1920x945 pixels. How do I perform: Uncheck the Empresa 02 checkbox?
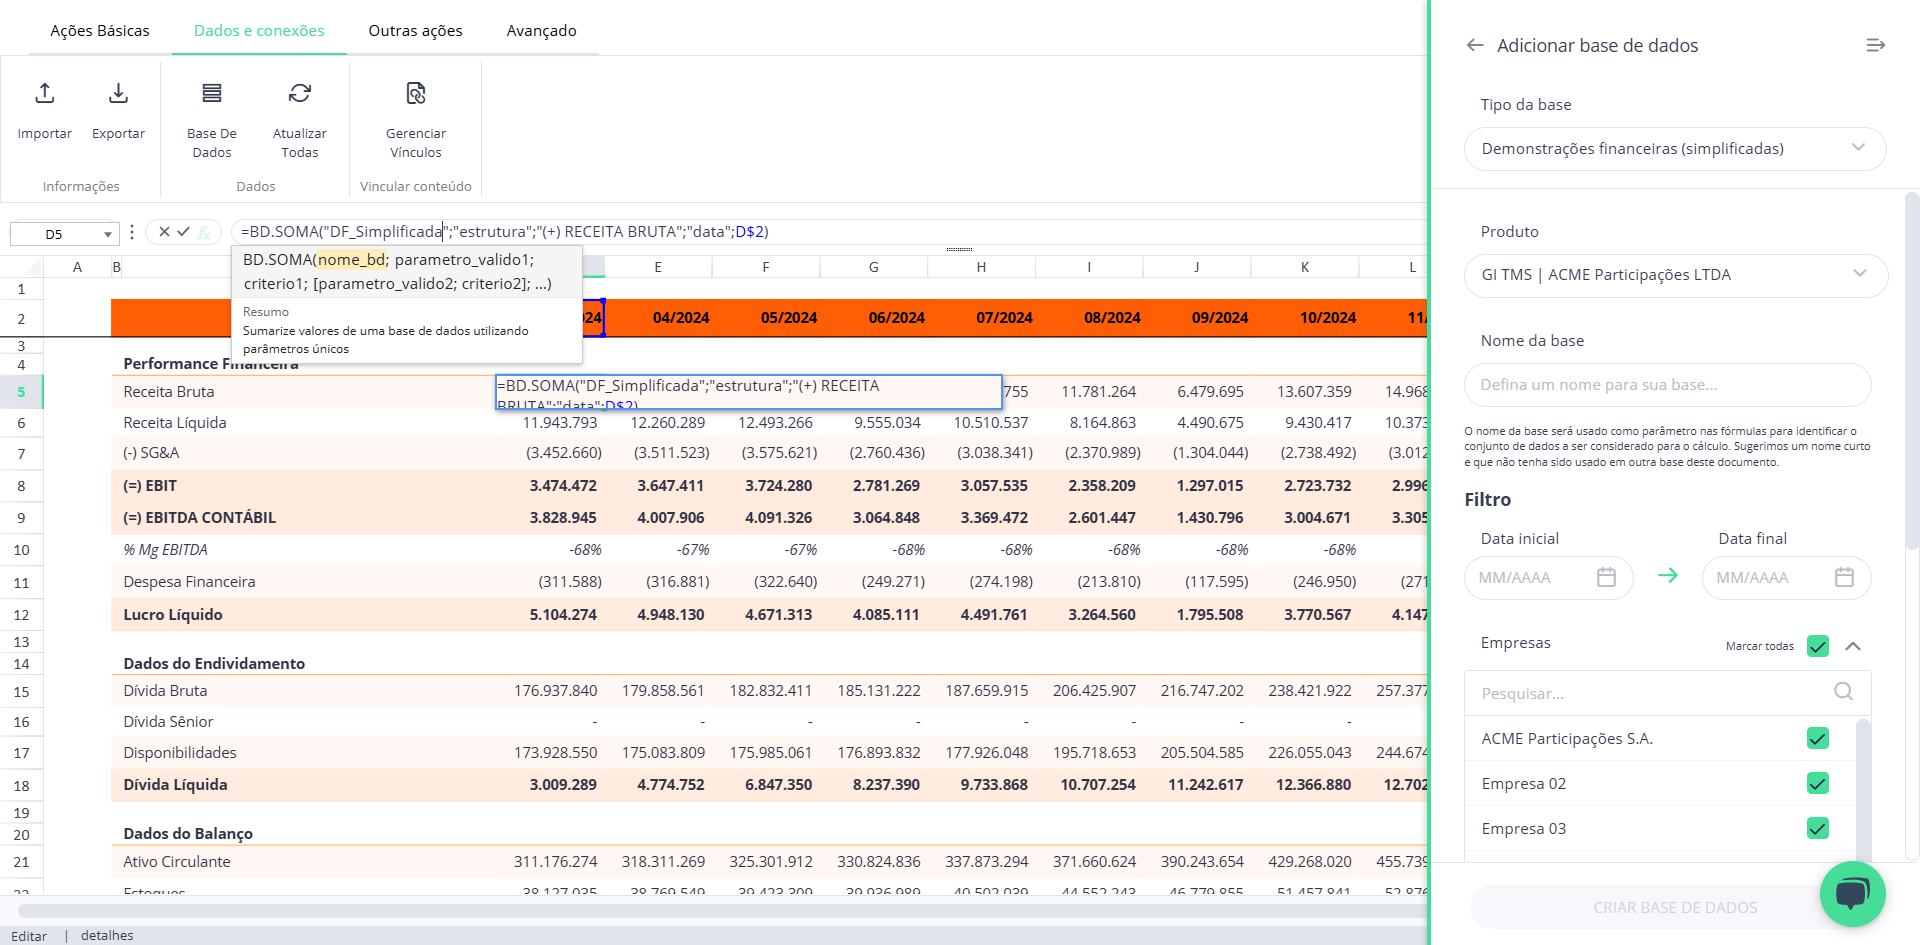click(1817, 784)
